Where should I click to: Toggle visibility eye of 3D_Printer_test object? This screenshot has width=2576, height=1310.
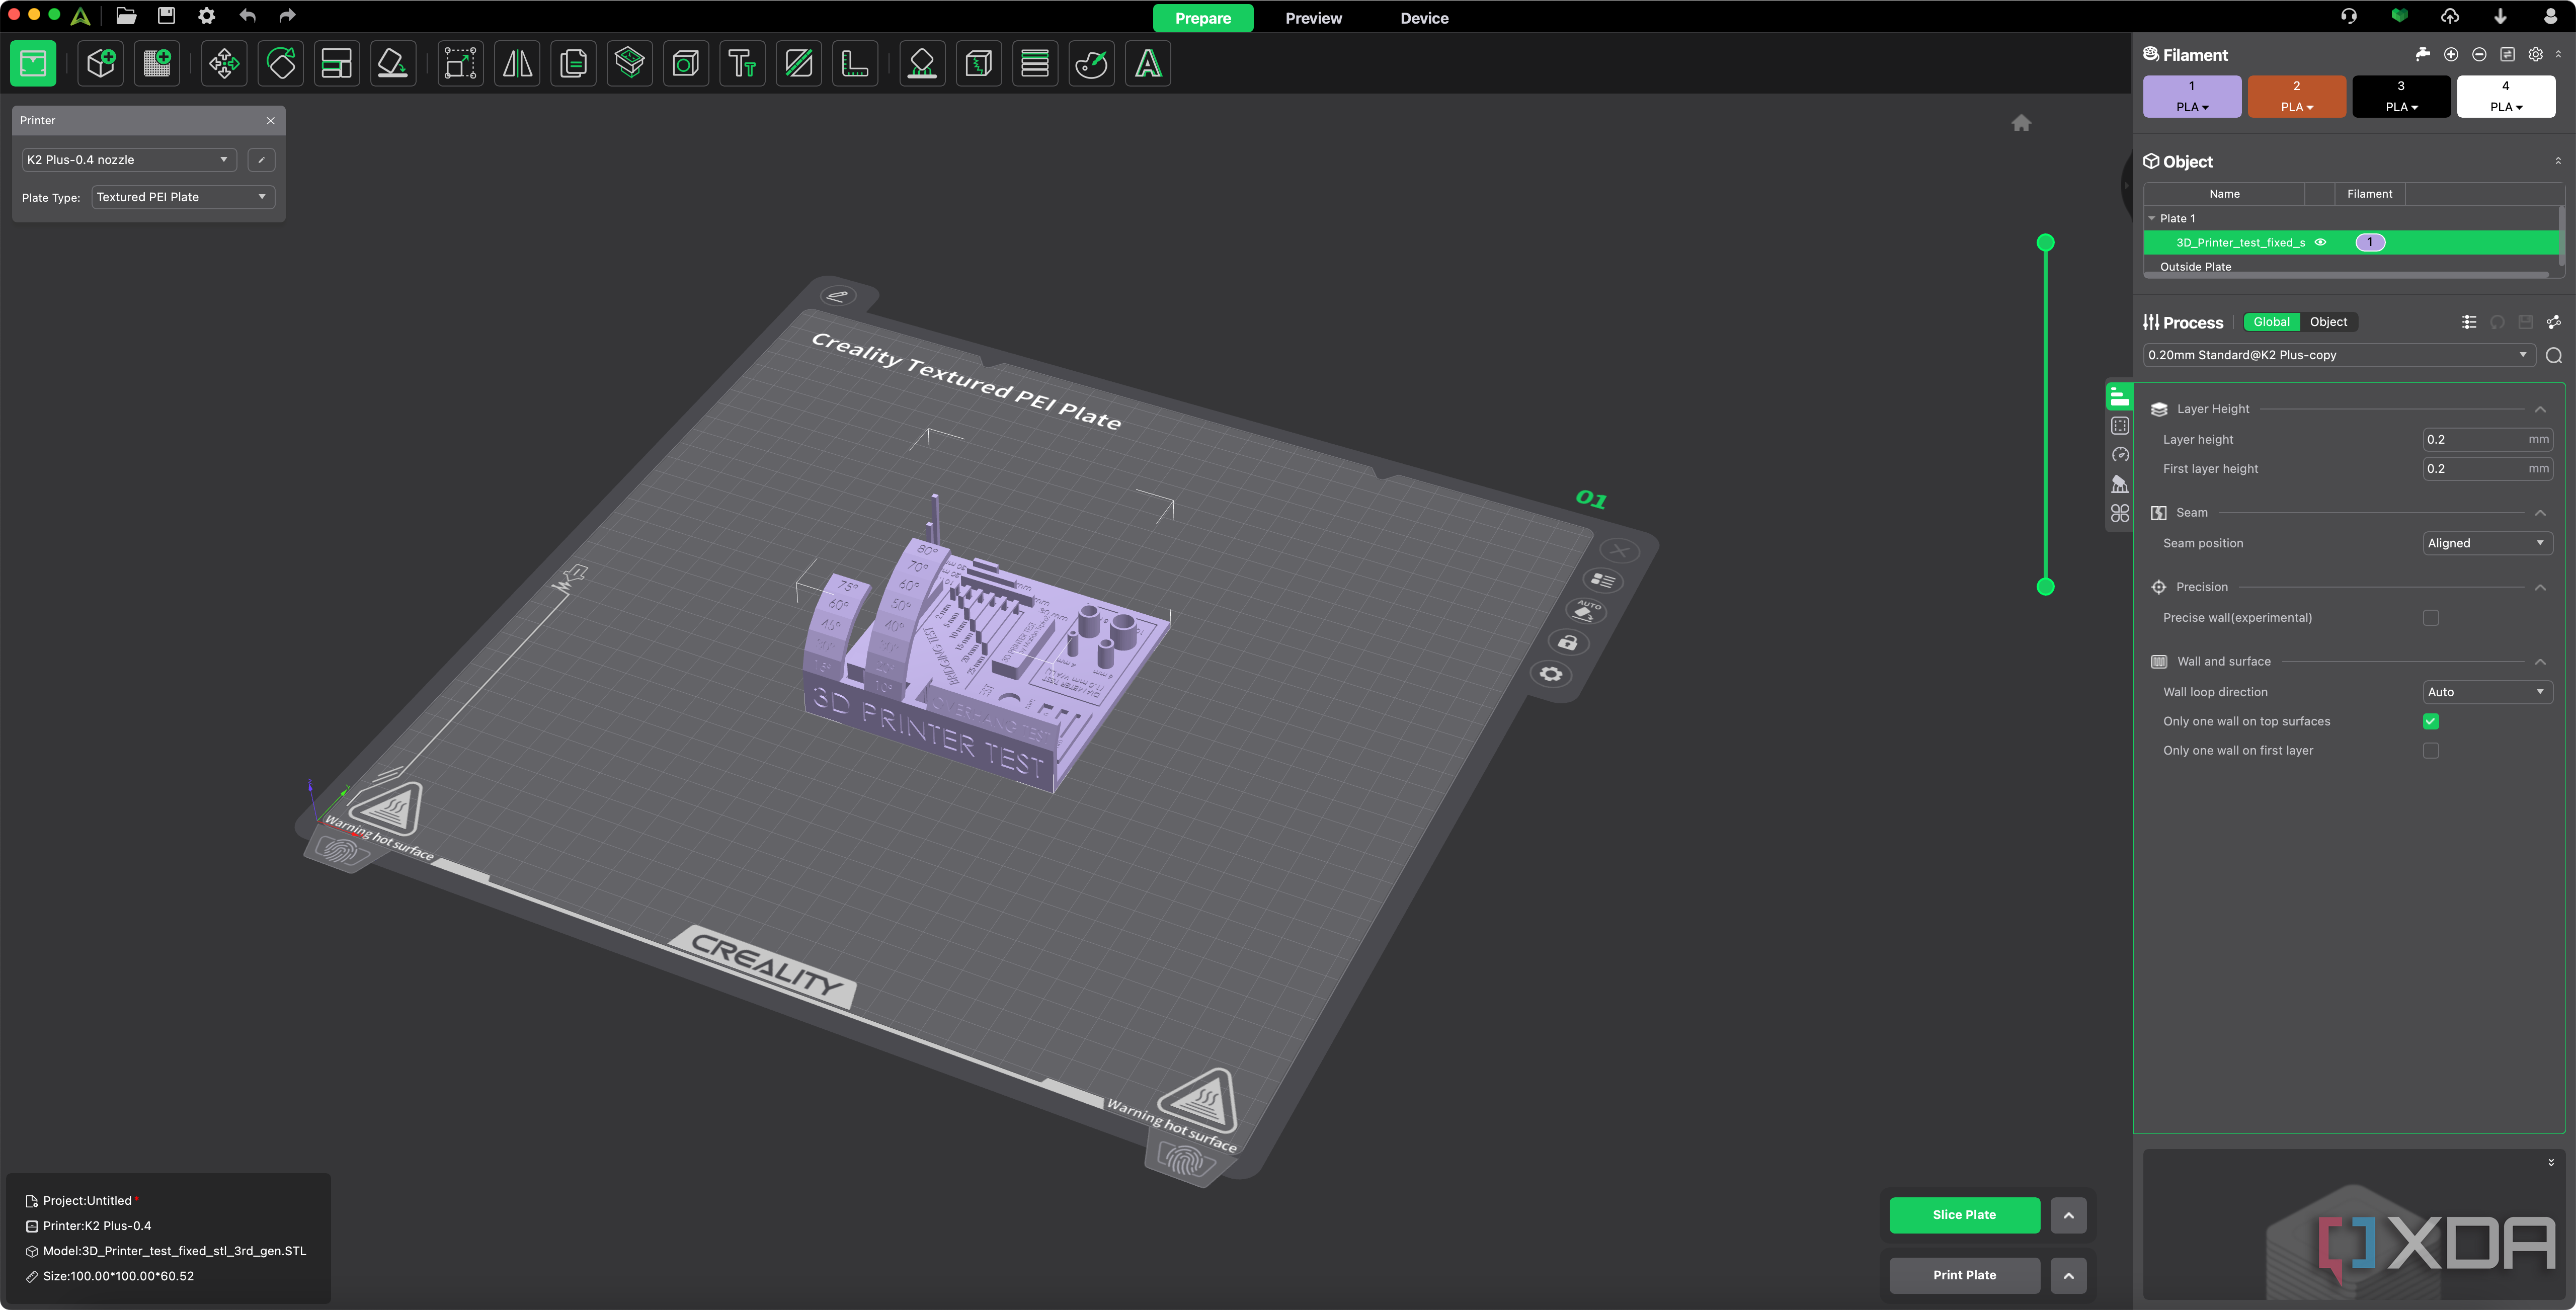(2320, 243)
